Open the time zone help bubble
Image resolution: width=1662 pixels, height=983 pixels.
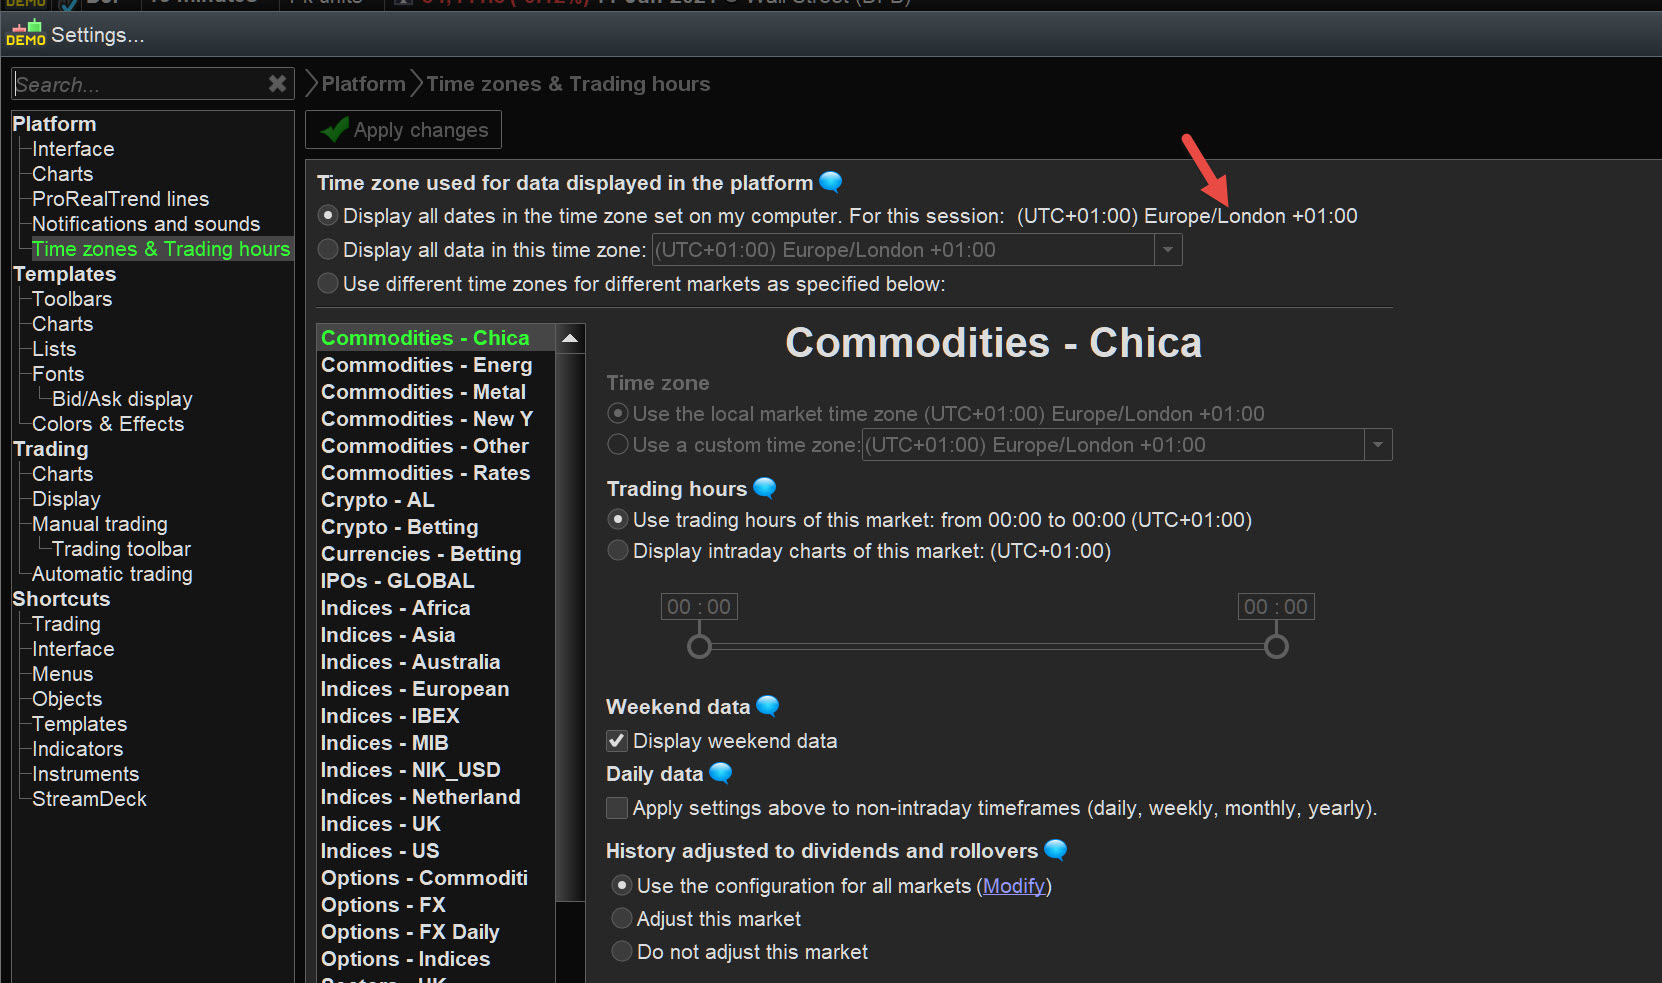point(831,182)
